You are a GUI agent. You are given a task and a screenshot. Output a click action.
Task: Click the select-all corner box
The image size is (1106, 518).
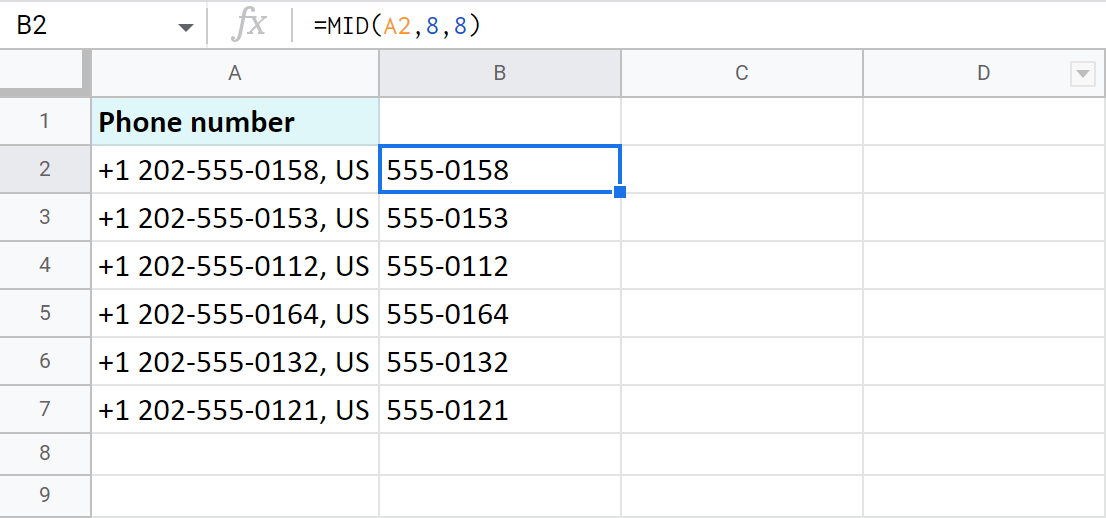click(45, 73)
